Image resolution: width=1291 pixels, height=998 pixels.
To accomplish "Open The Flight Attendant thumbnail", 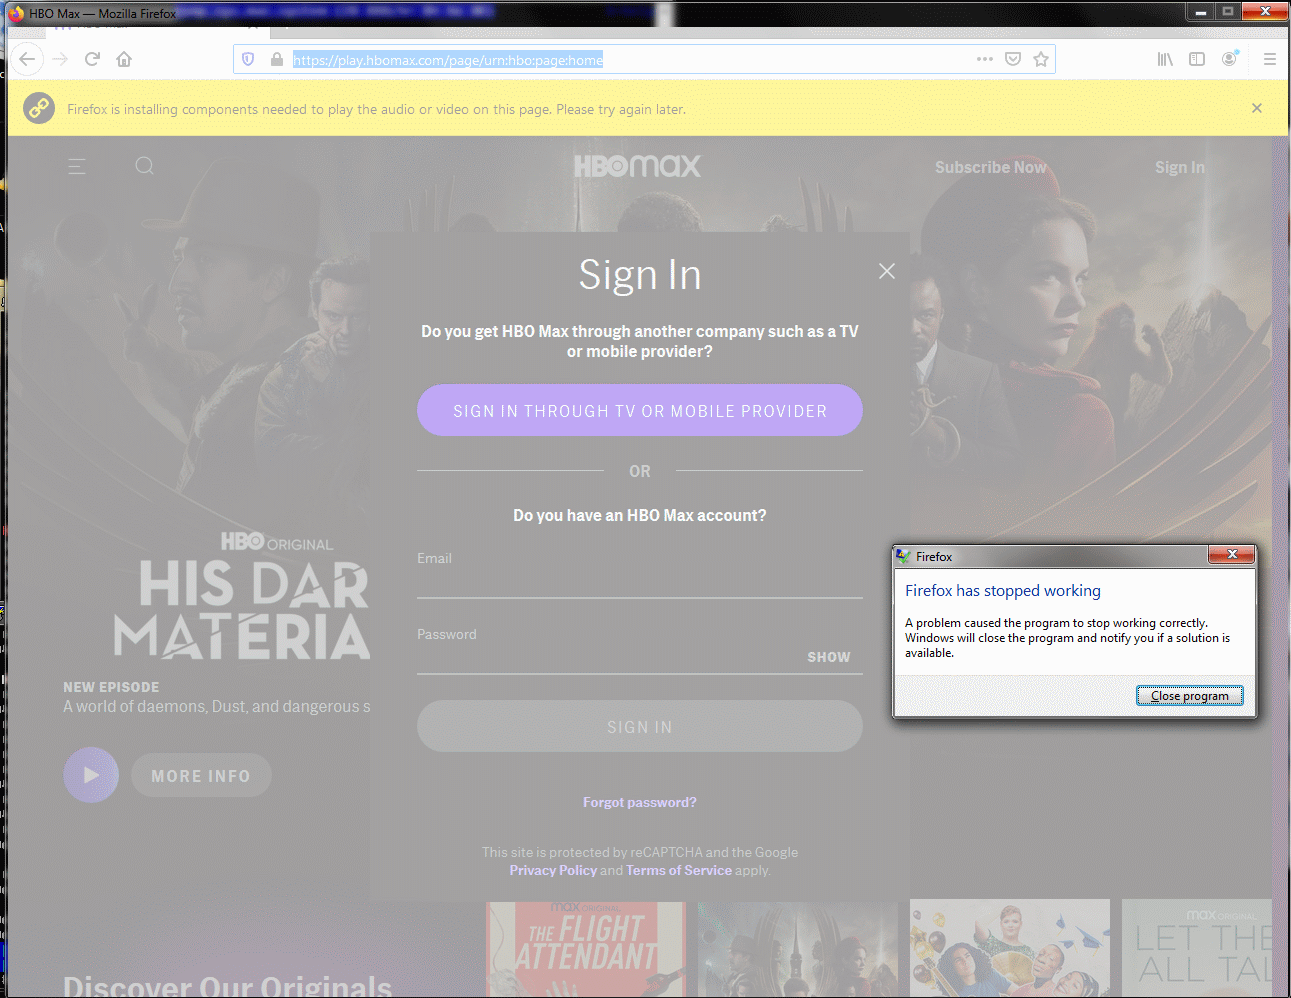I will pos(585,948).
